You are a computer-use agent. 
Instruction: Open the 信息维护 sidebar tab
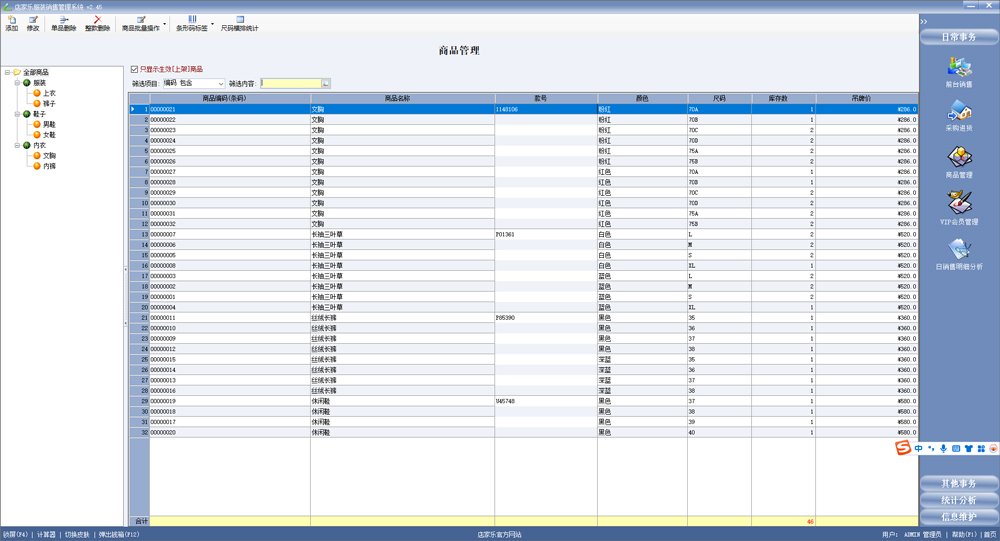tap(959, 517)
